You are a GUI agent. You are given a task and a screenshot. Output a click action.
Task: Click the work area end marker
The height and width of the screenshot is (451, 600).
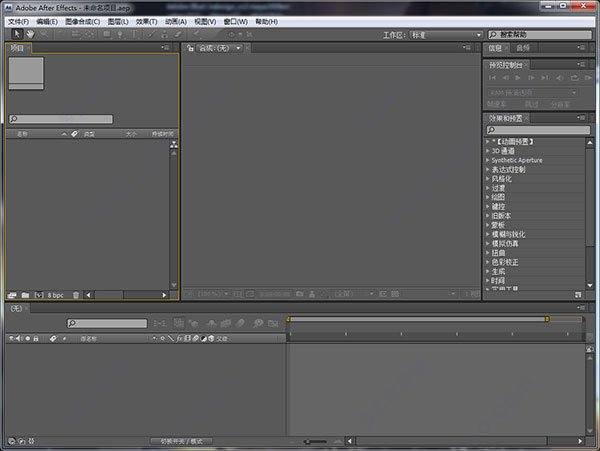tap(547, 319)
